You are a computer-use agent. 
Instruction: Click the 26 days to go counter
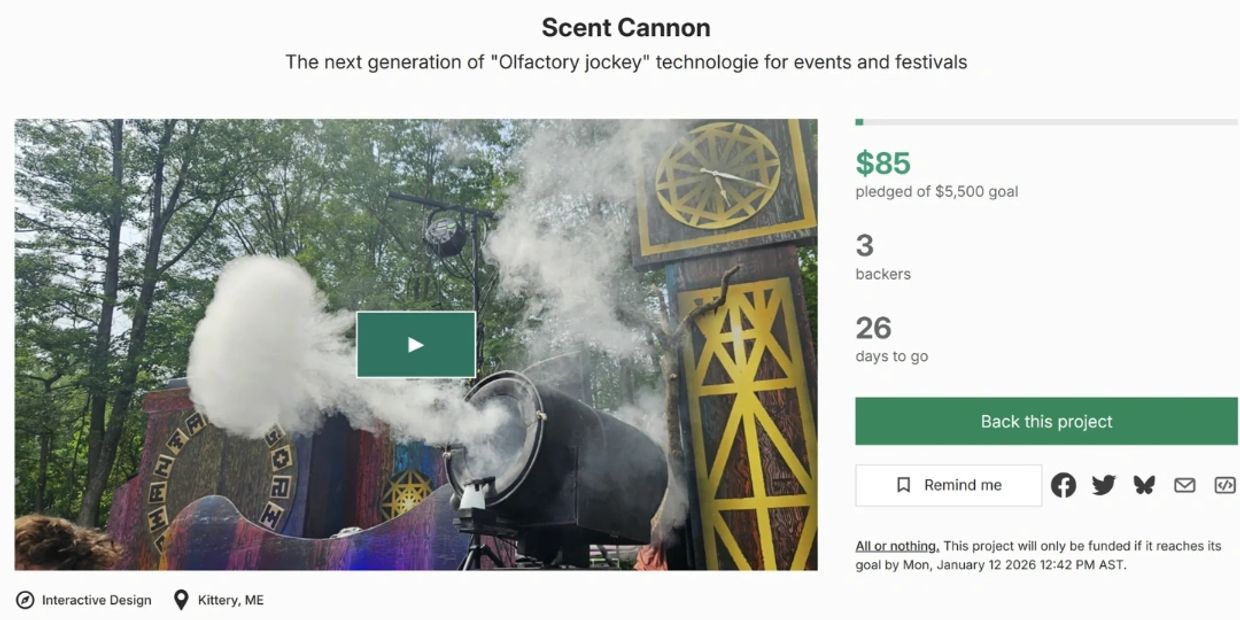point(874,328)
